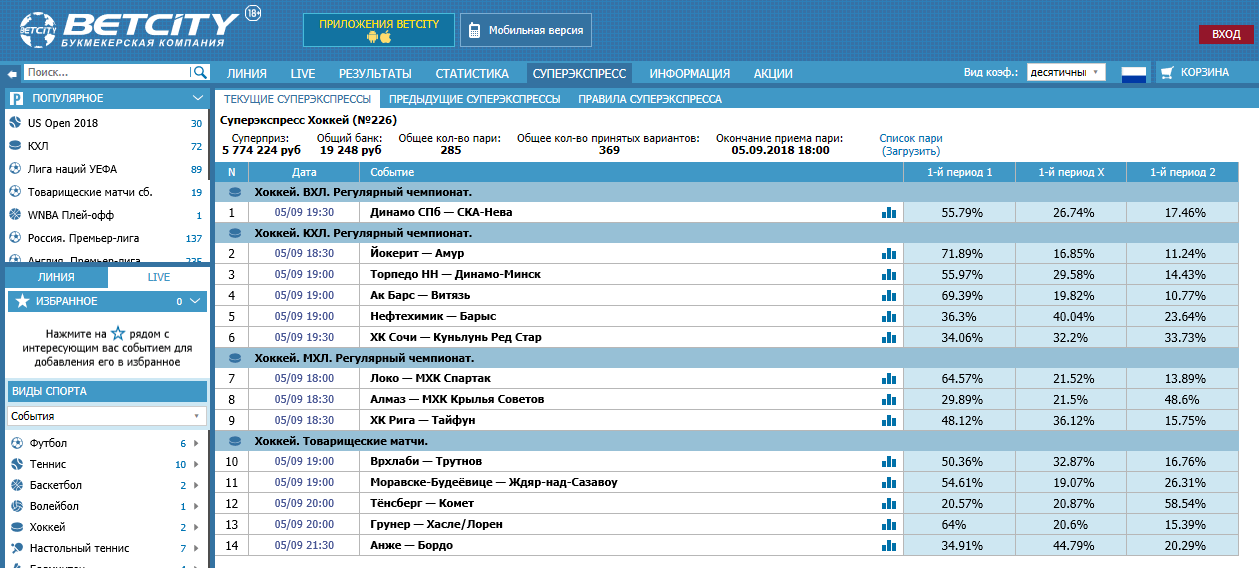Open statistics chart icon for Динамо СПб — СКА-Нева

pyautogui.click(x=888, y=212)
